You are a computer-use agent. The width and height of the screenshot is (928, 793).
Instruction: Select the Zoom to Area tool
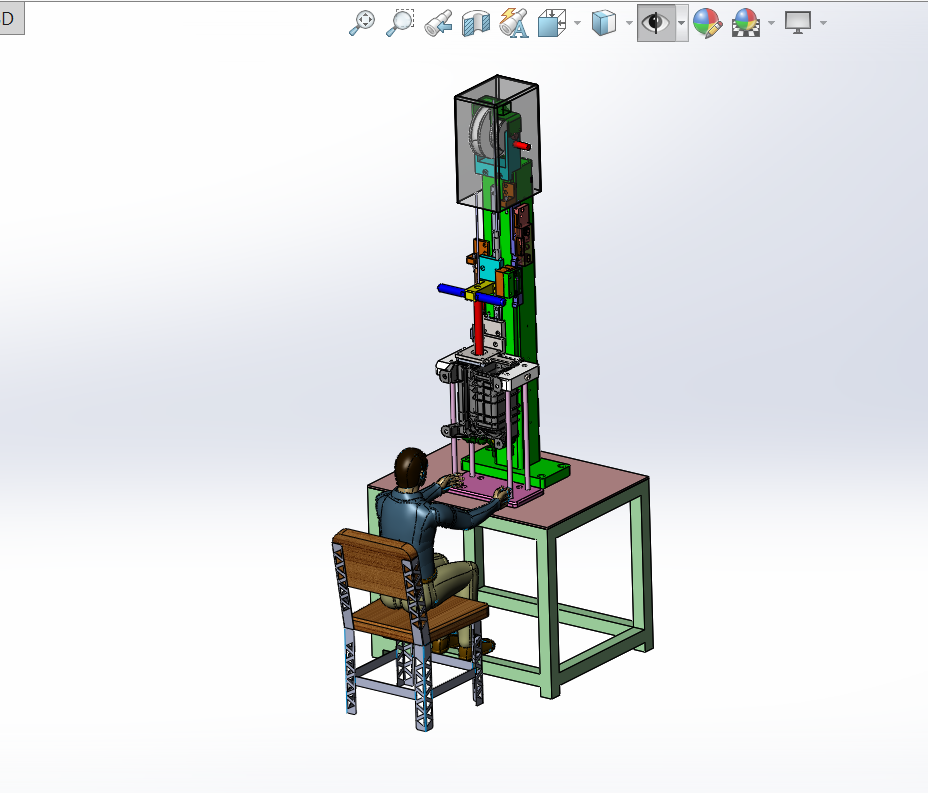pos(400,23)
